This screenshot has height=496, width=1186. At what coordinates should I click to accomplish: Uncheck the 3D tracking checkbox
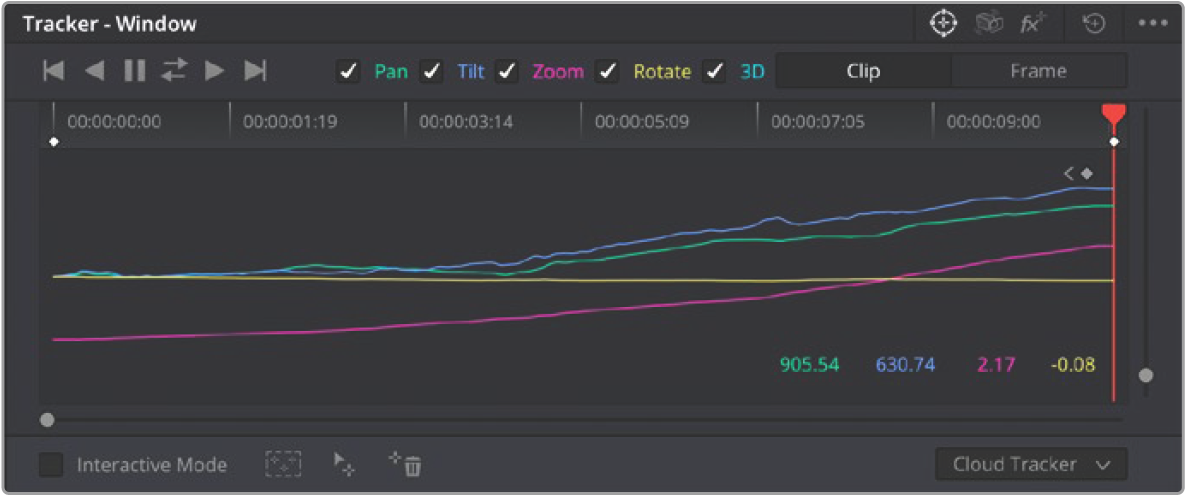coord(714,72)
